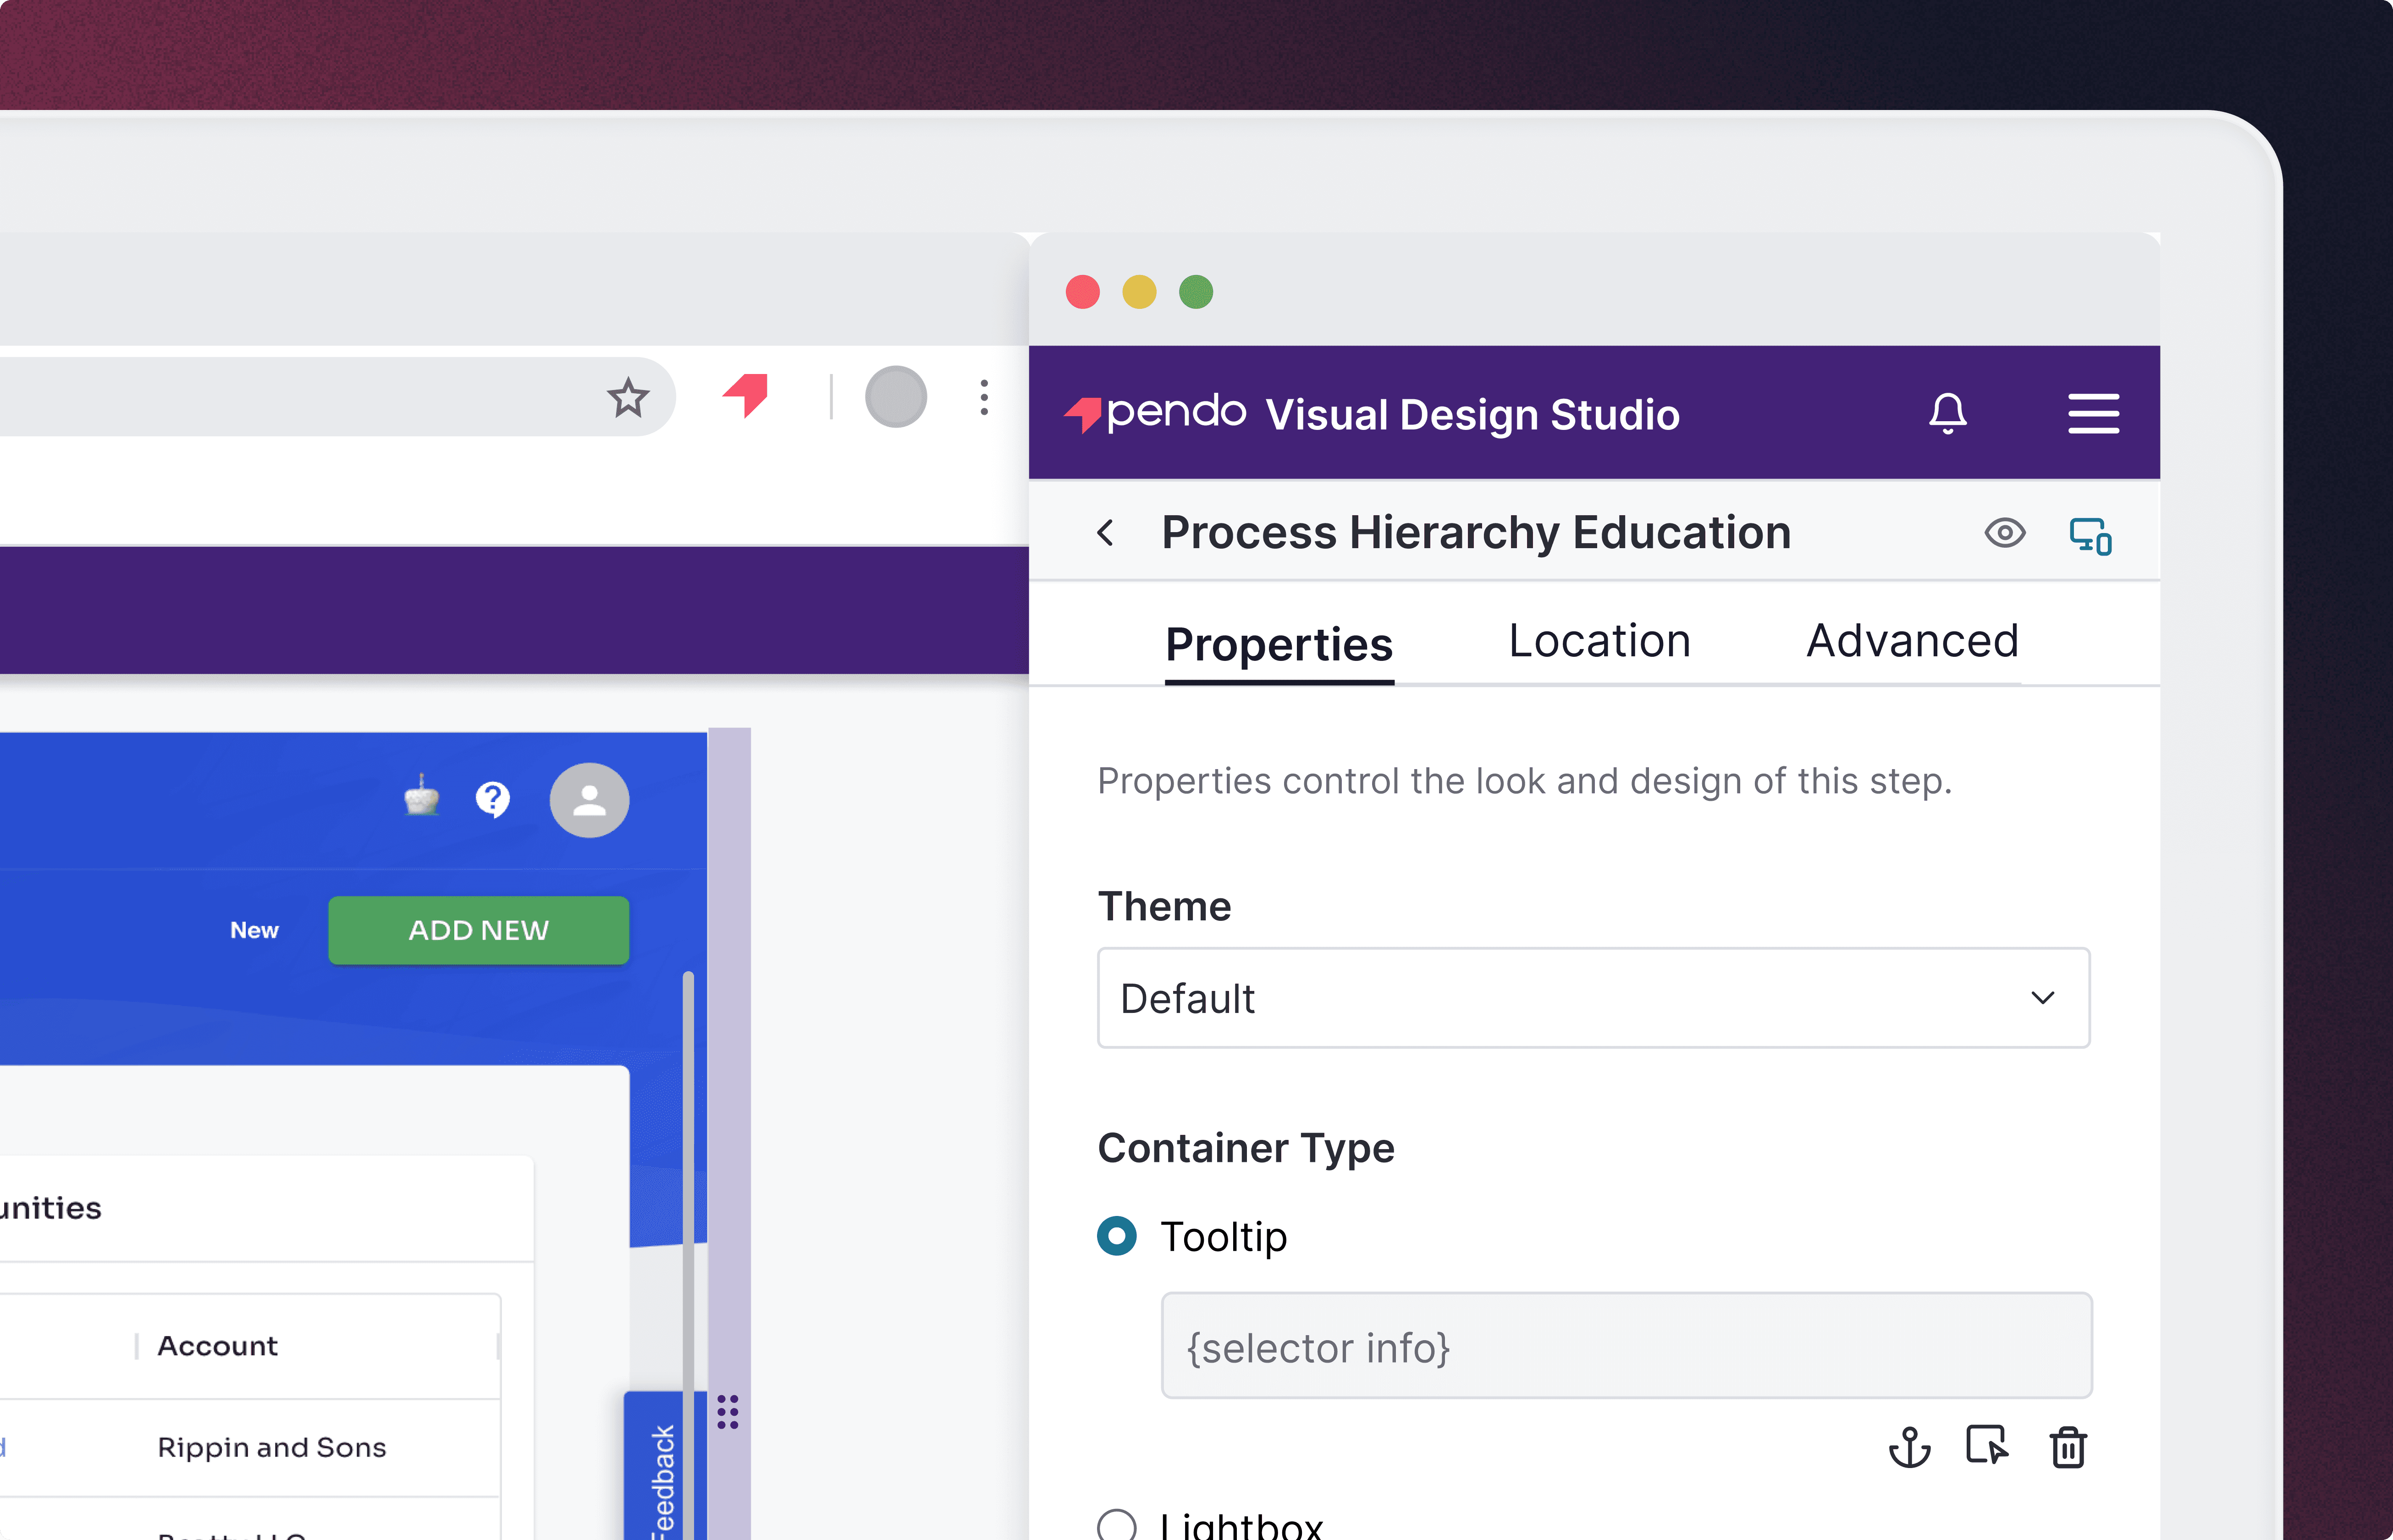Screen dimensions: 2393x1540
Task: Bookmark page with the star icon
Action: pos(628,397)
